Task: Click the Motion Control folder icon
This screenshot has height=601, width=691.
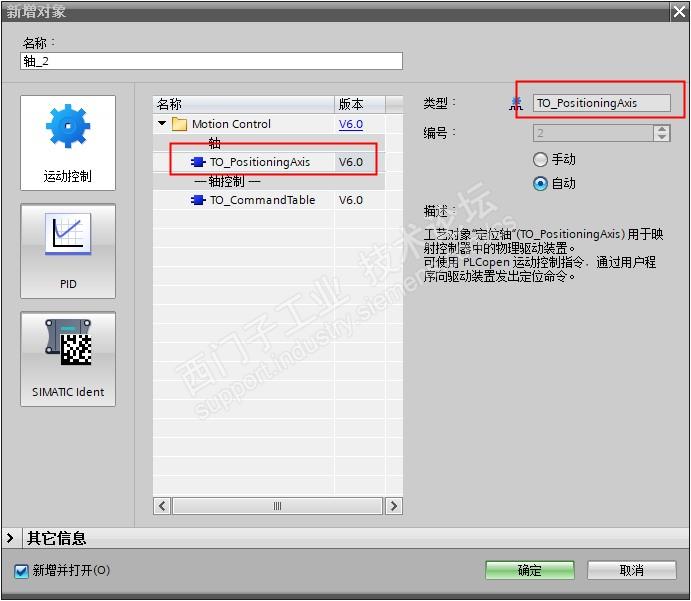Action: pyautogui.click(x=179, y=124)
